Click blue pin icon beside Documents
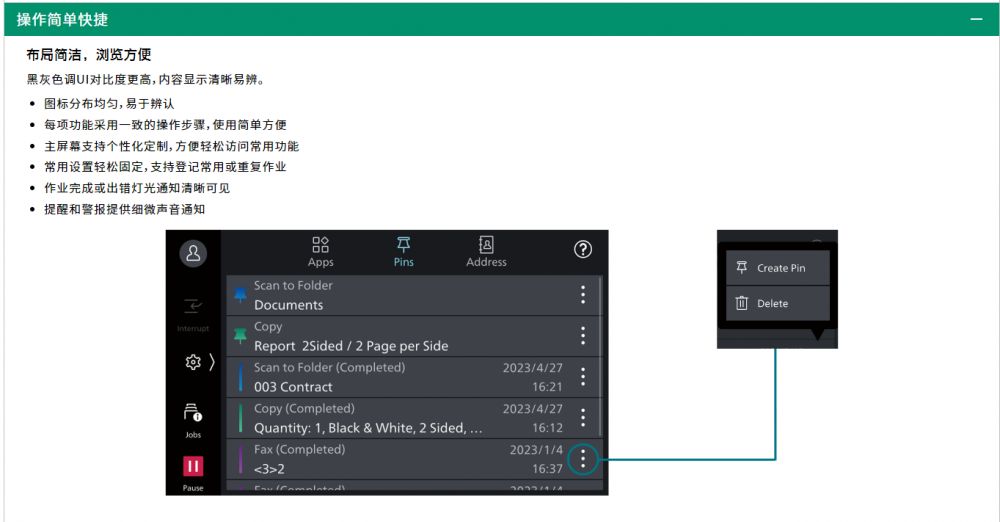 pos(240,295)
